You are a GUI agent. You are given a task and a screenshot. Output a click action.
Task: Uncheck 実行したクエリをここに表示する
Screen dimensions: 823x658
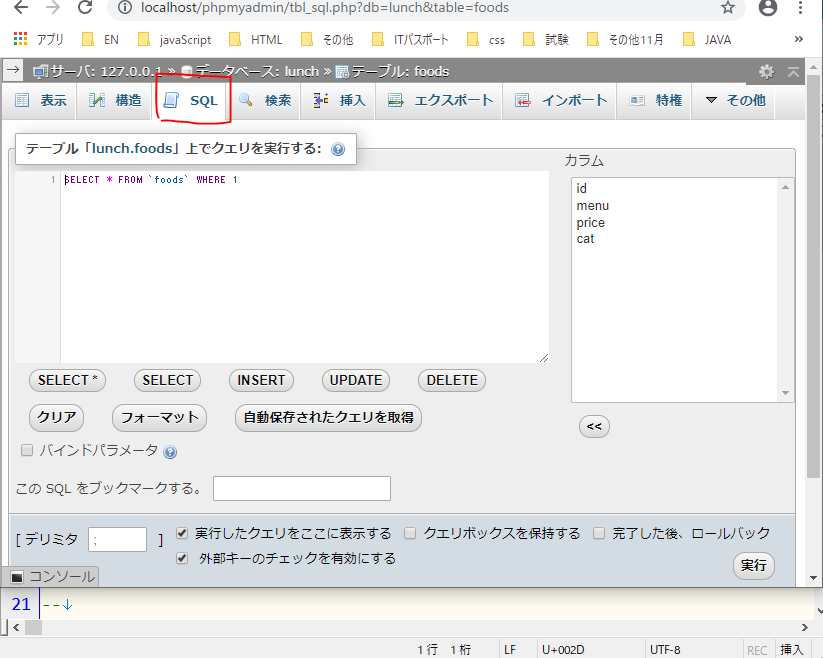(182, 534)
